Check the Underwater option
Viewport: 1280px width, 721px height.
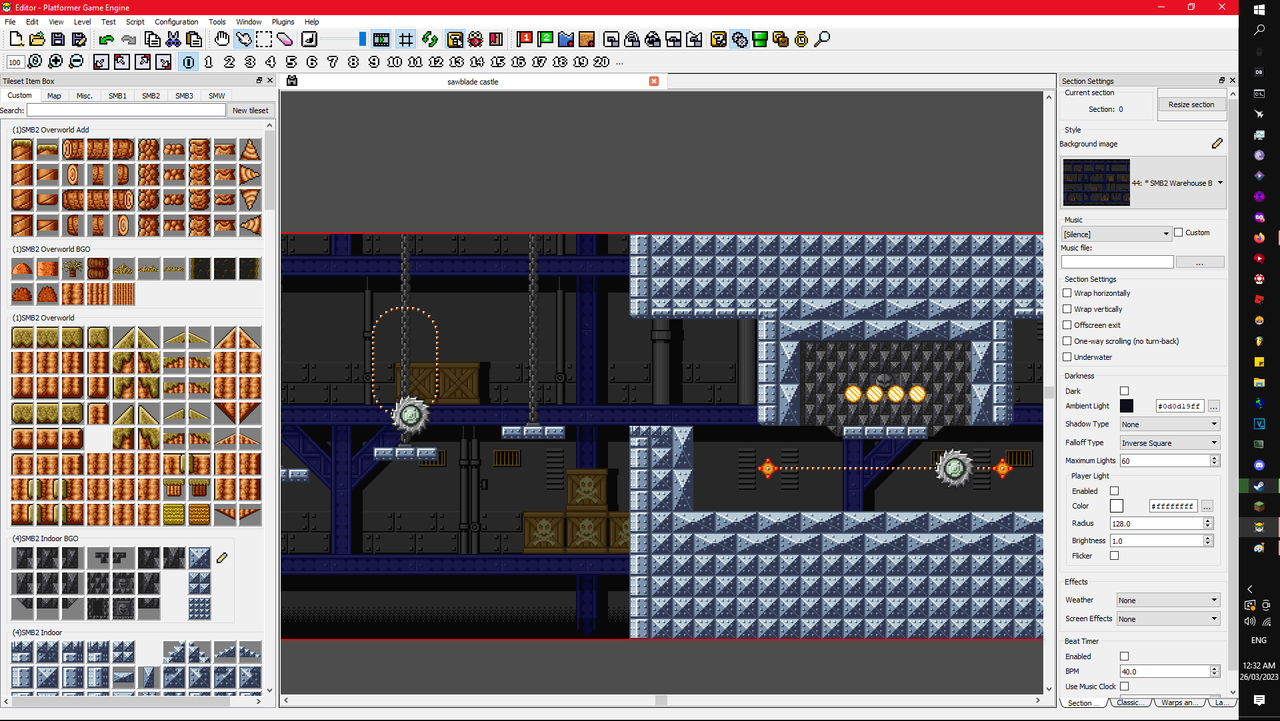[1067, 357]
